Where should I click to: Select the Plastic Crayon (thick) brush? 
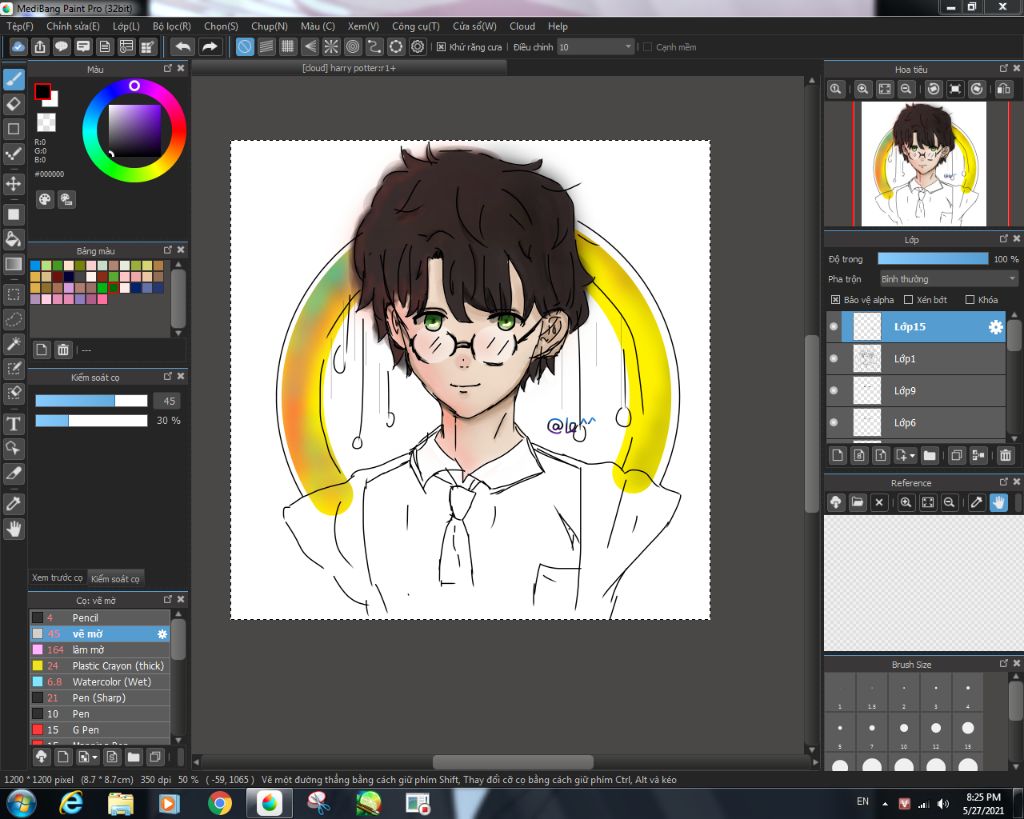(101, 666)
